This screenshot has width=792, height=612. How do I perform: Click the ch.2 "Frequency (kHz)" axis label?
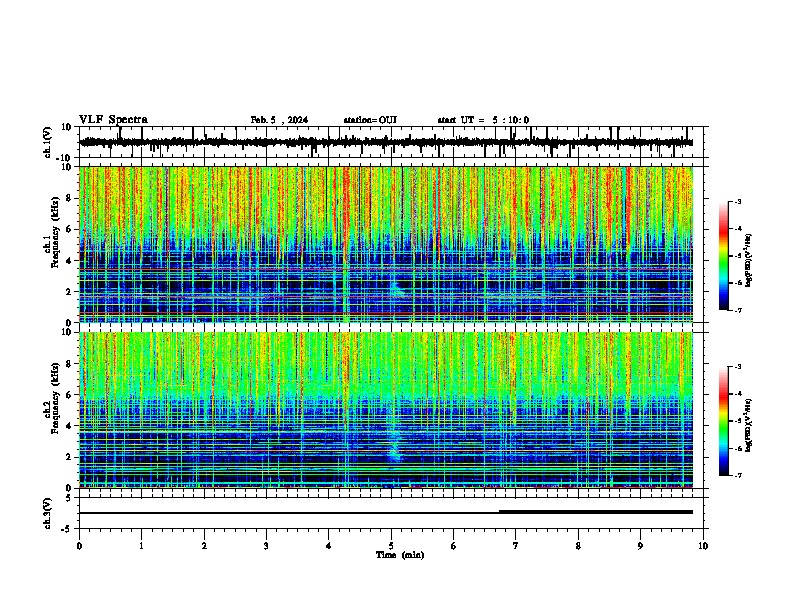point(55,398)
